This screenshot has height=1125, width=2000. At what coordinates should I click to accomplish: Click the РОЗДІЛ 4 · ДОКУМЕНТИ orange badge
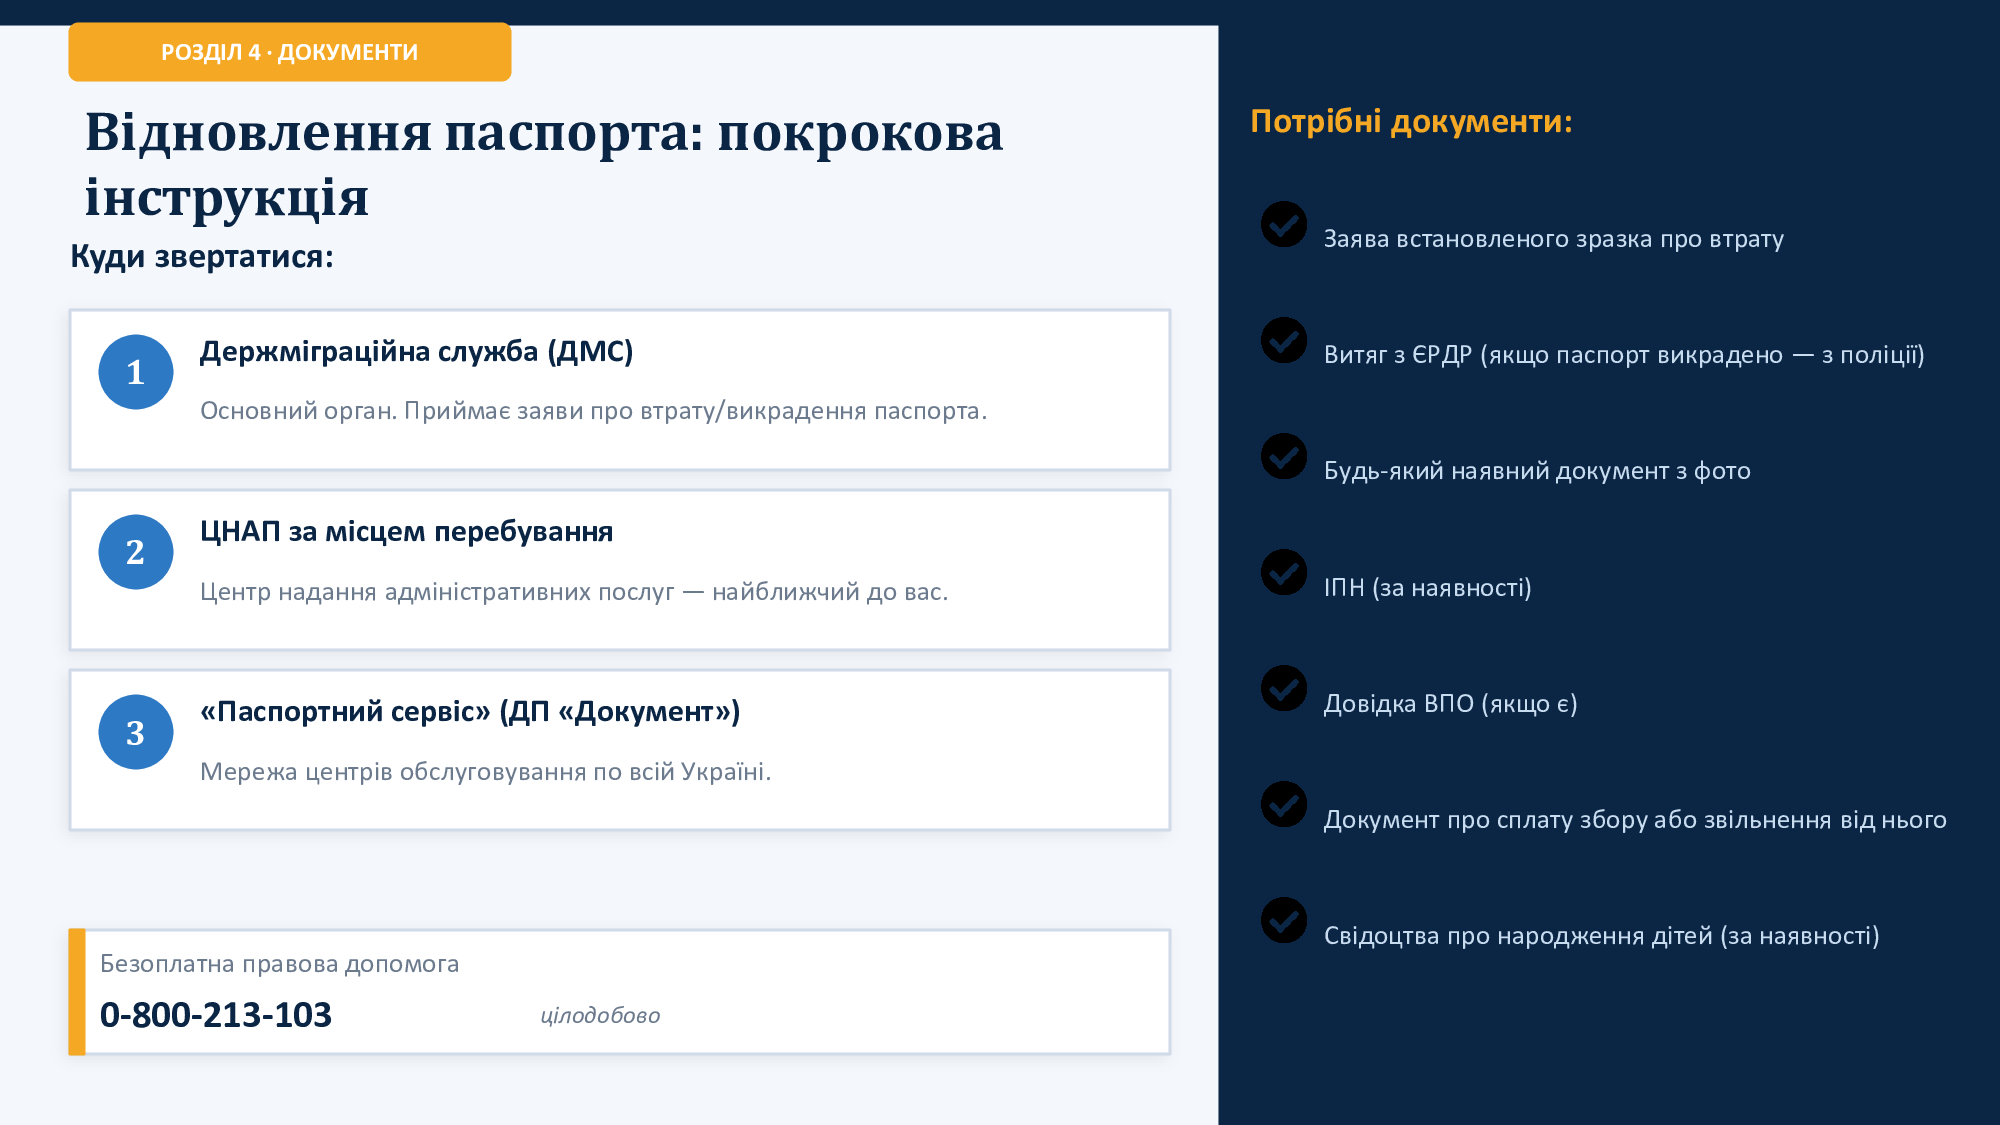(290, 52)
